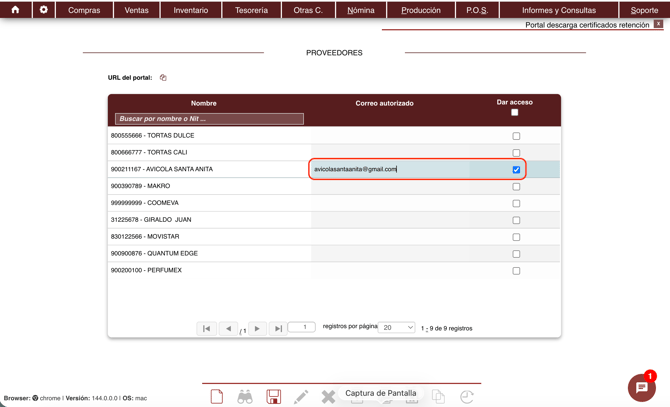Screen dimensions: 670x407
Task: Check the access box for MOVISTAR
Action: pos(516,237)
